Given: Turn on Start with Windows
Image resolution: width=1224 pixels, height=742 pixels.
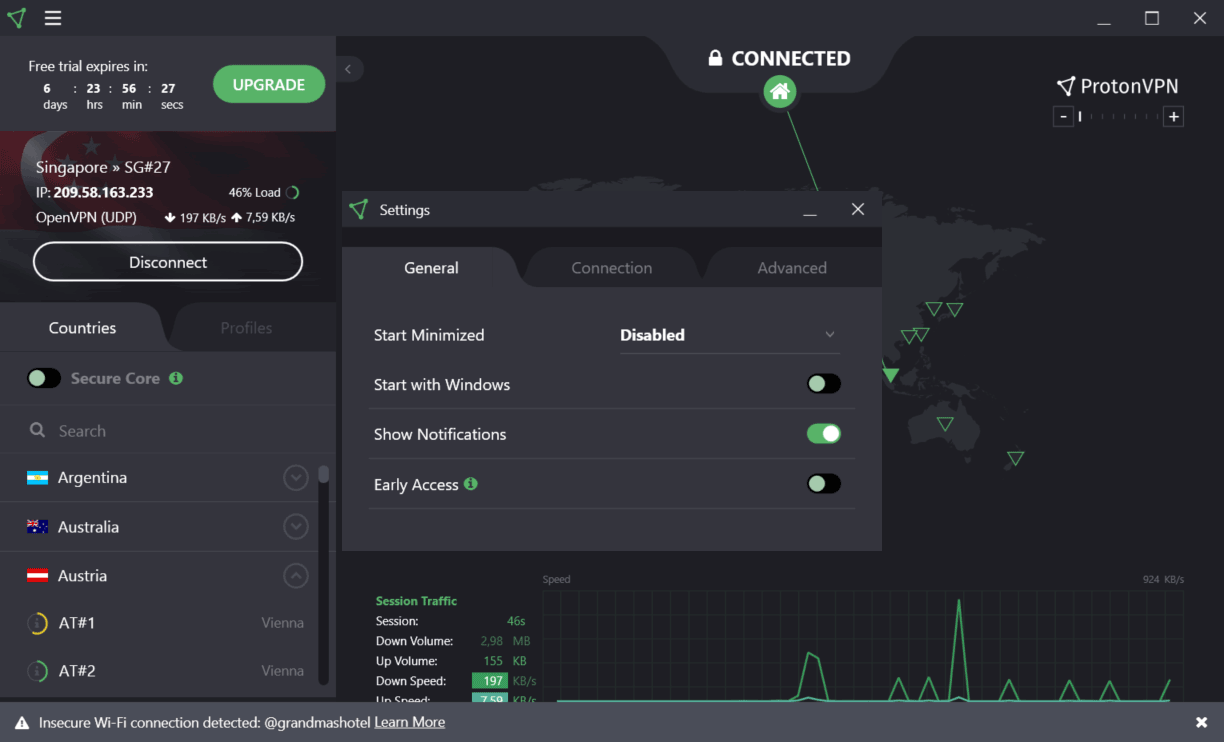Looking at the screenshot, I should (824, 384).
